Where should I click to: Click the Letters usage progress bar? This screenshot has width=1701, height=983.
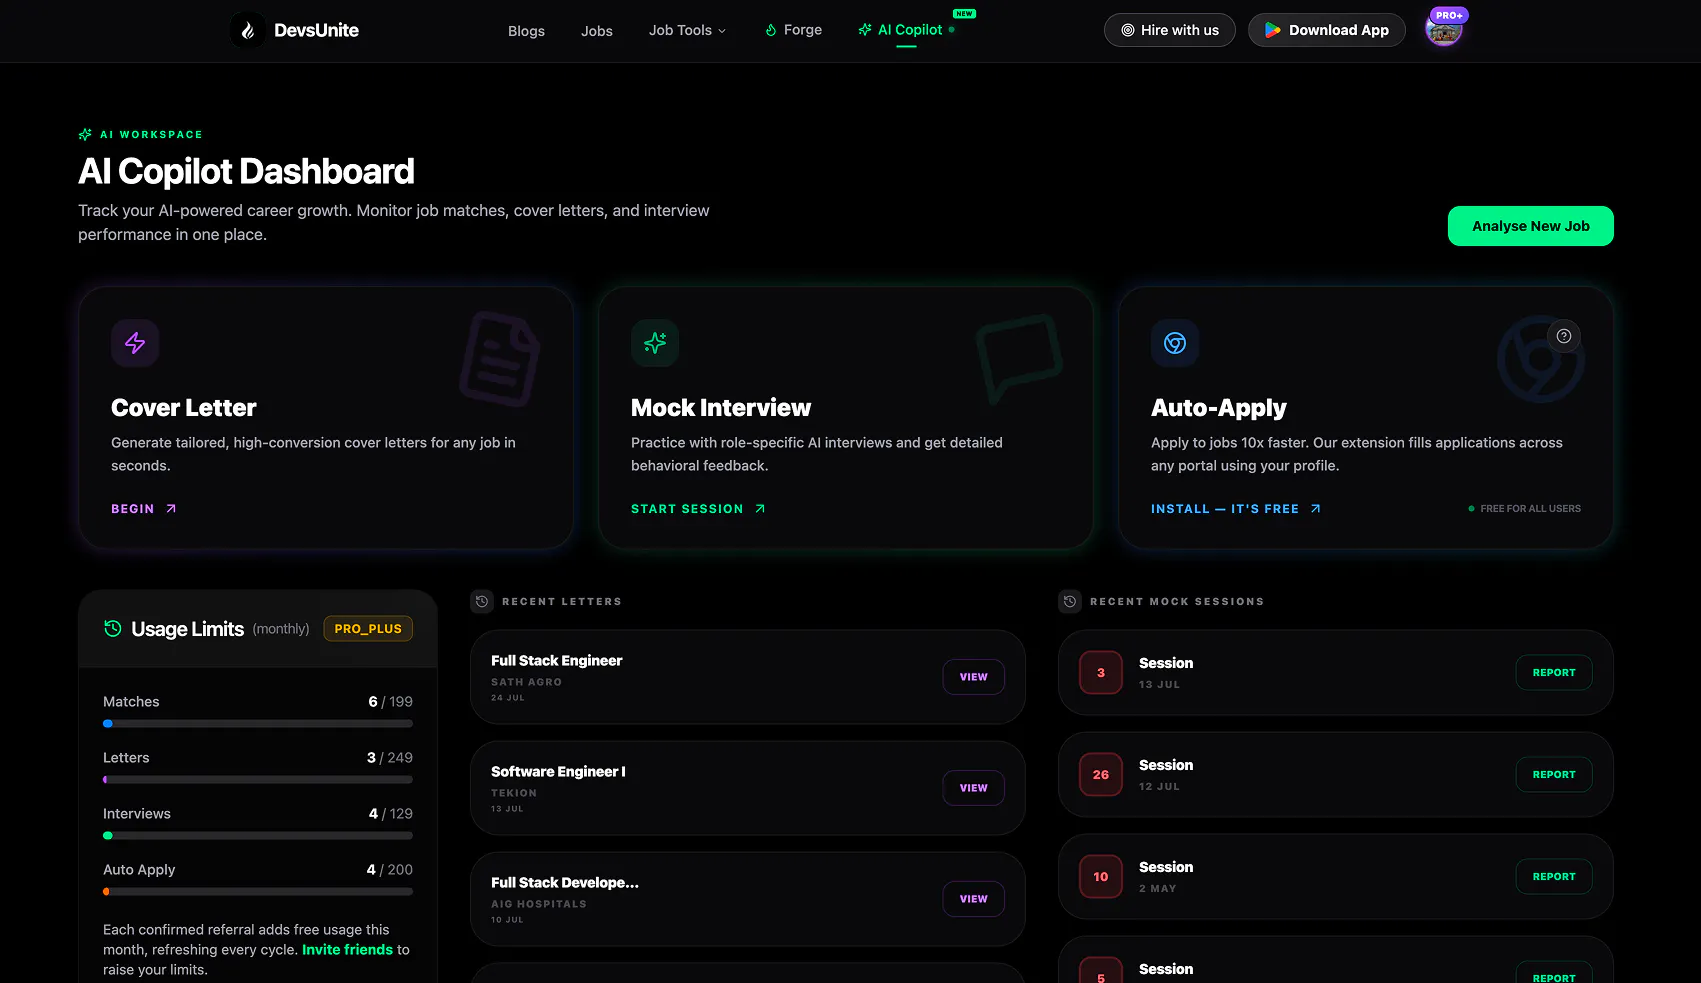(x=258, y=780)
